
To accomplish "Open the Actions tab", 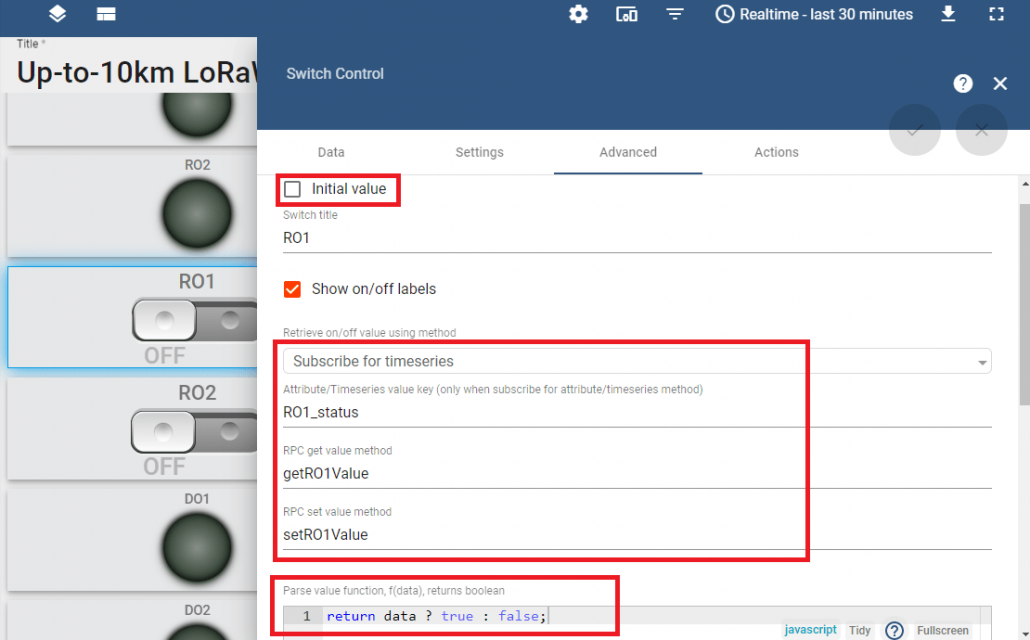I will (x=776, y=152).
